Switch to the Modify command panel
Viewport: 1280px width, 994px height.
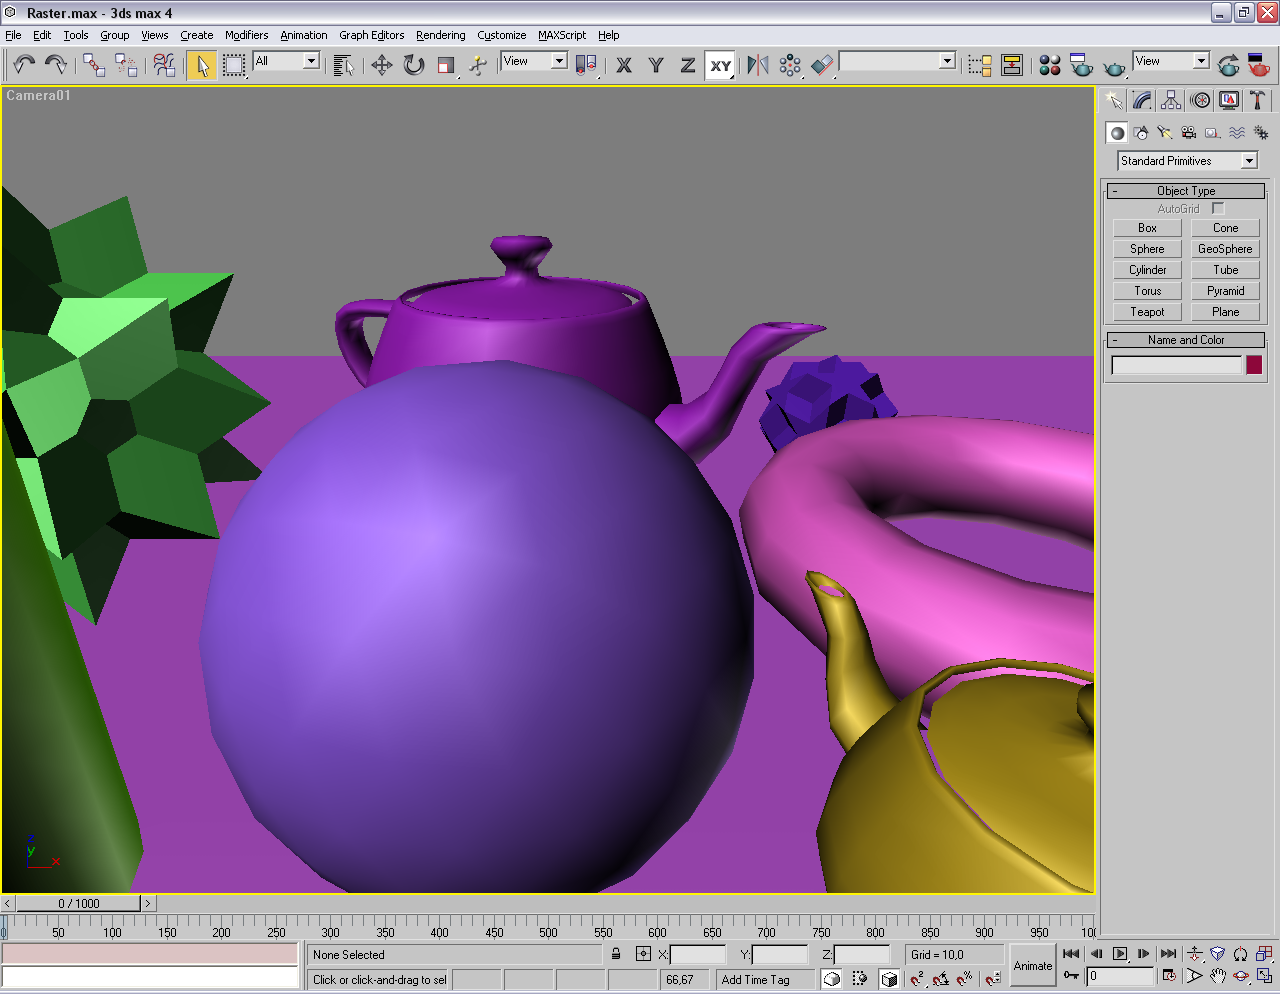(1142, 100)
